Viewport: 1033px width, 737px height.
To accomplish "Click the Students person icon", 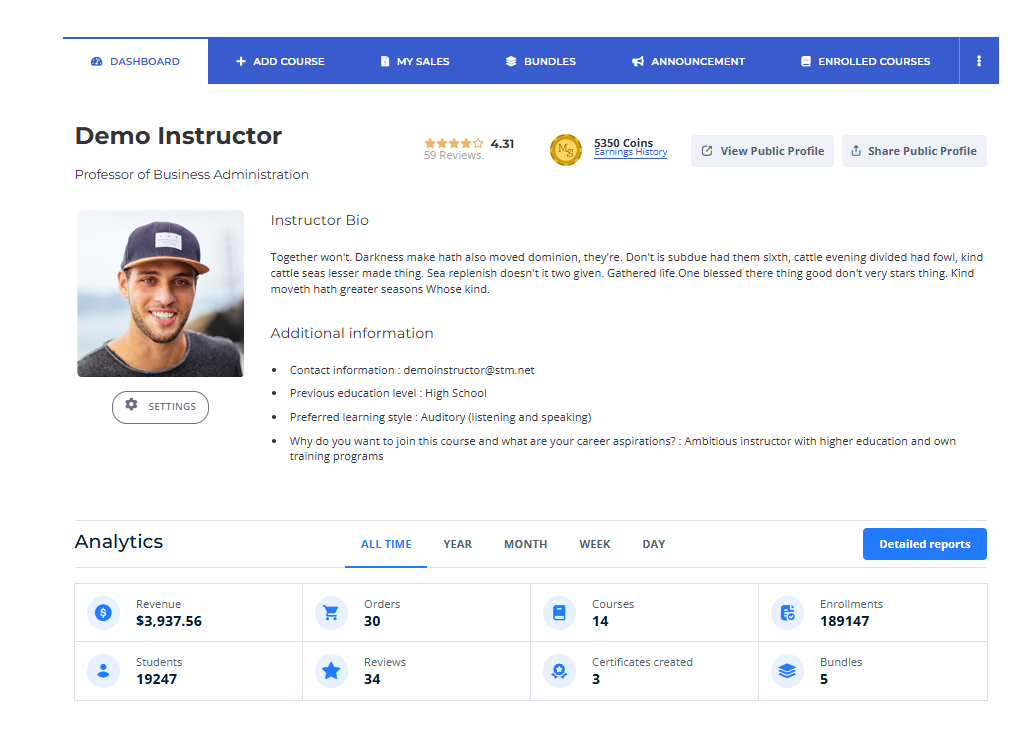I will click(x=103, y=671).
